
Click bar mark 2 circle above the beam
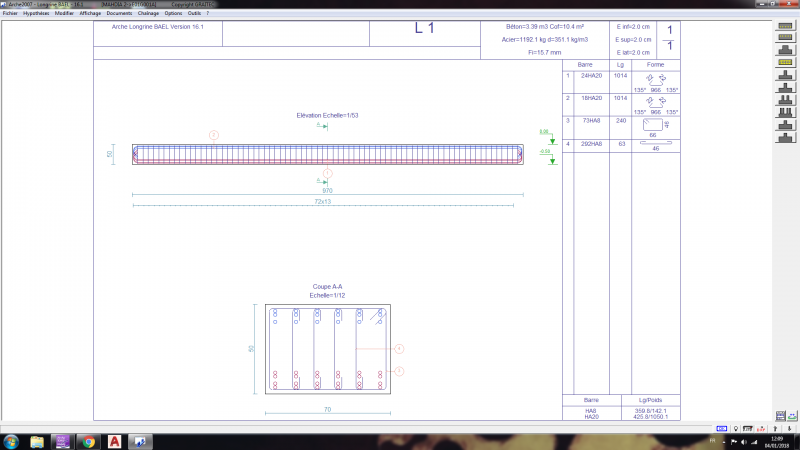(214, 135)
